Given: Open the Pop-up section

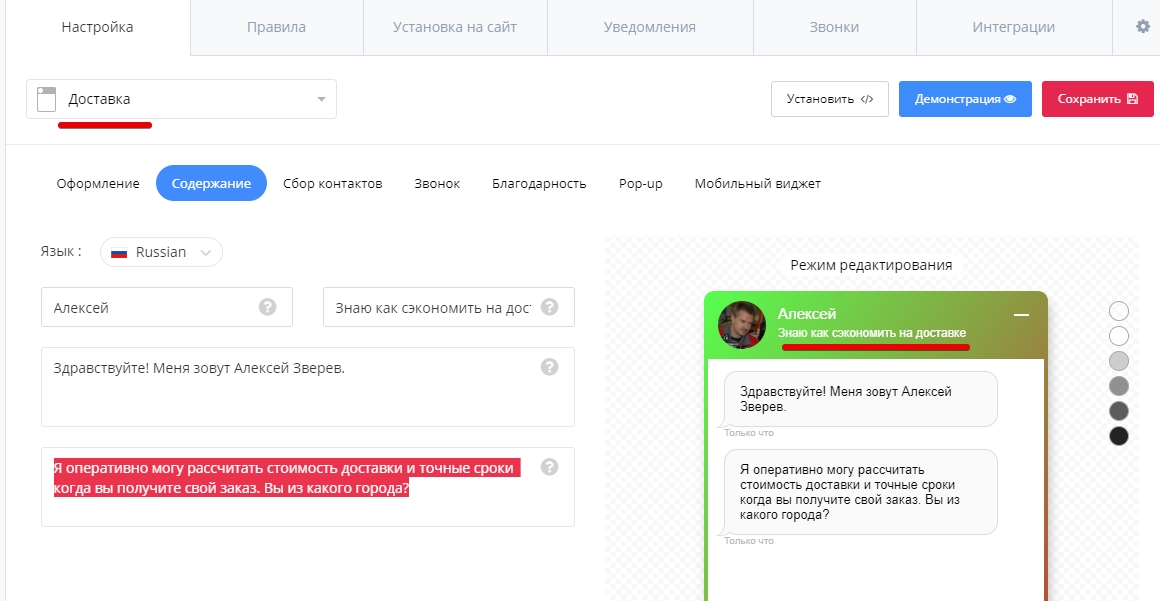Looking at the screenshot, I should pos(641,184).
